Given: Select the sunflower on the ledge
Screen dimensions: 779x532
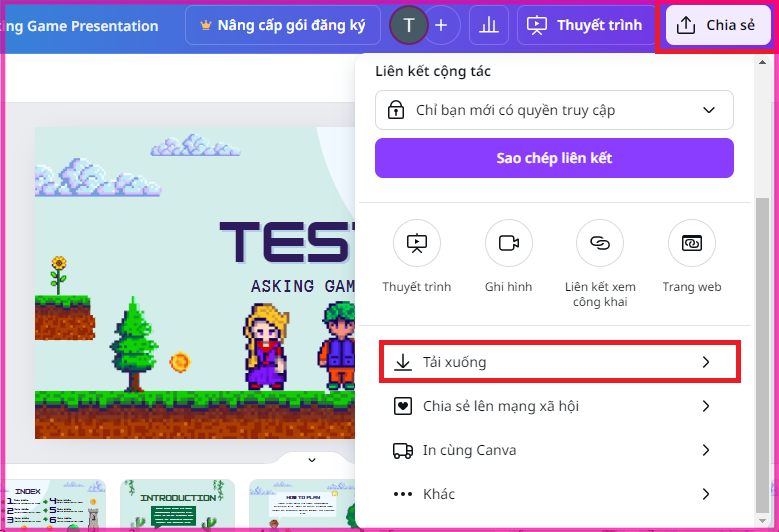Looking at the screenshot, I should [x=59, y=276].
